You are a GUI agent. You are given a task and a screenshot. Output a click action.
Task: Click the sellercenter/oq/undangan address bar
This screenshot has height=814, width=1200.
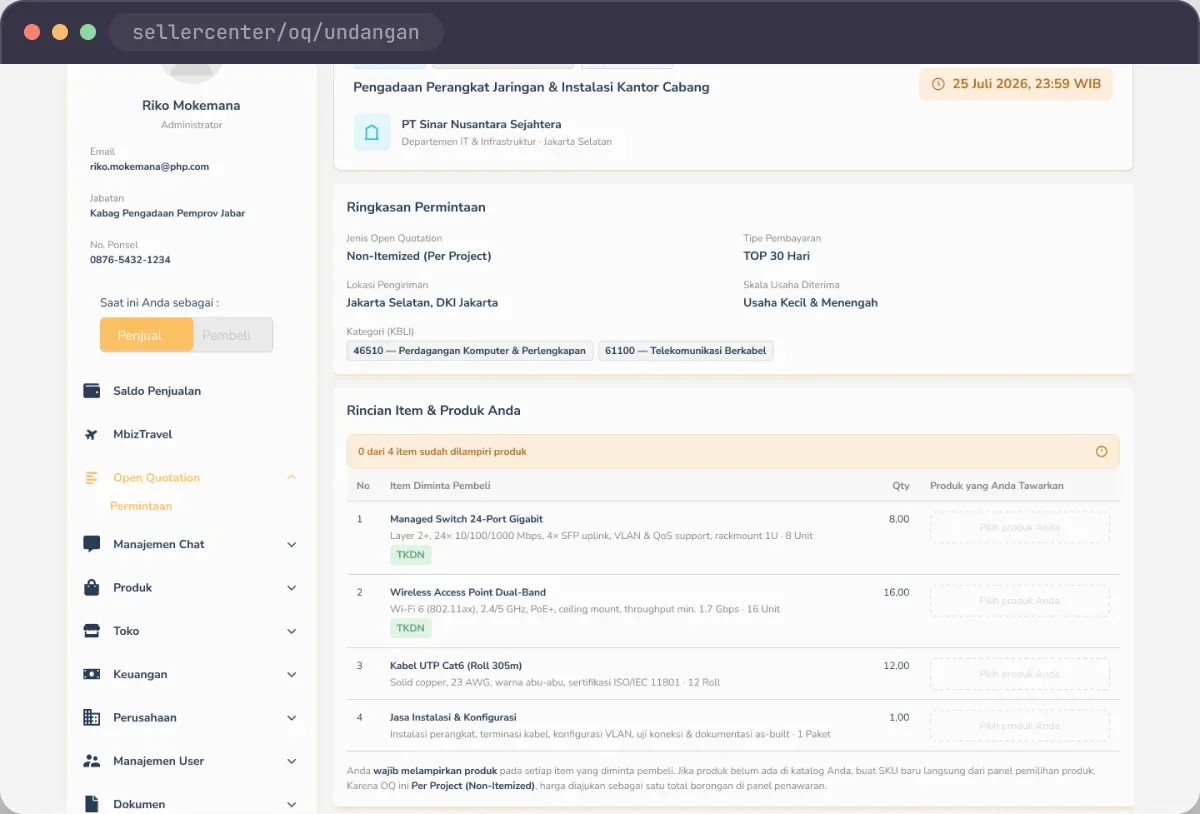[276, 32]
